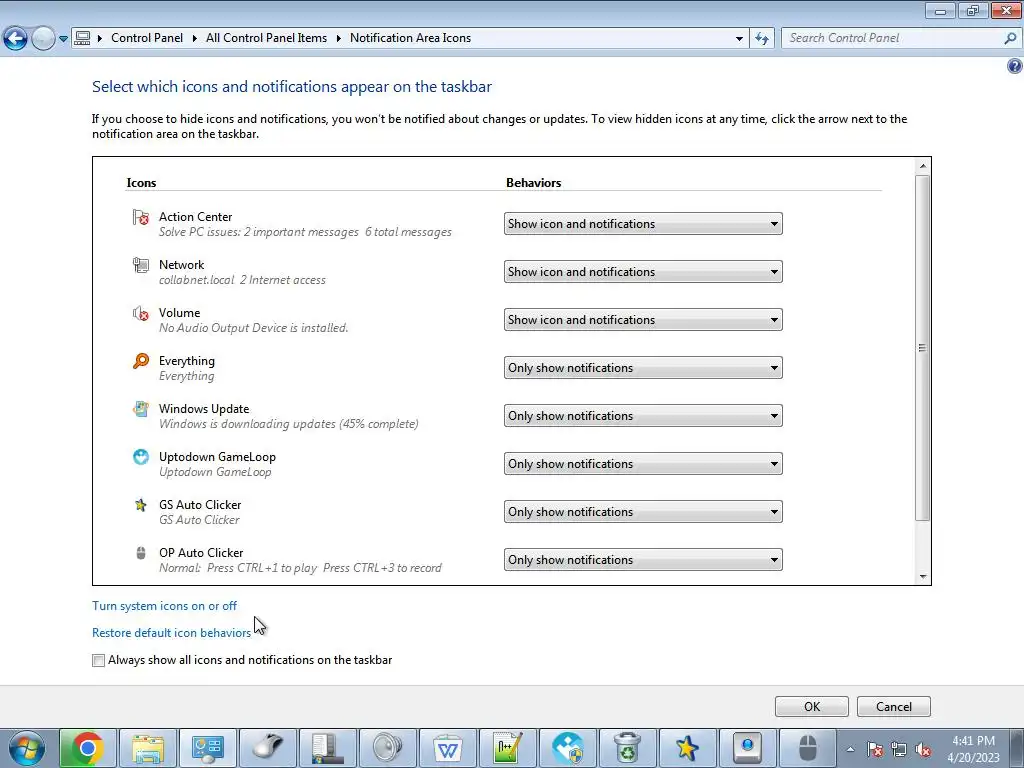Open the Help question mark icon
The width and height of the screenshot is (1024, 768).
click(x=1014, y=66)
